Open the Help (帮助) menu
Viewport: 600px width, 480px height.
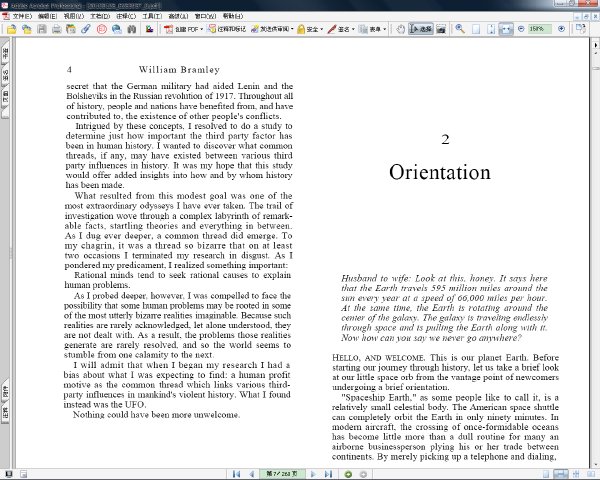click(x=233, y=16)
